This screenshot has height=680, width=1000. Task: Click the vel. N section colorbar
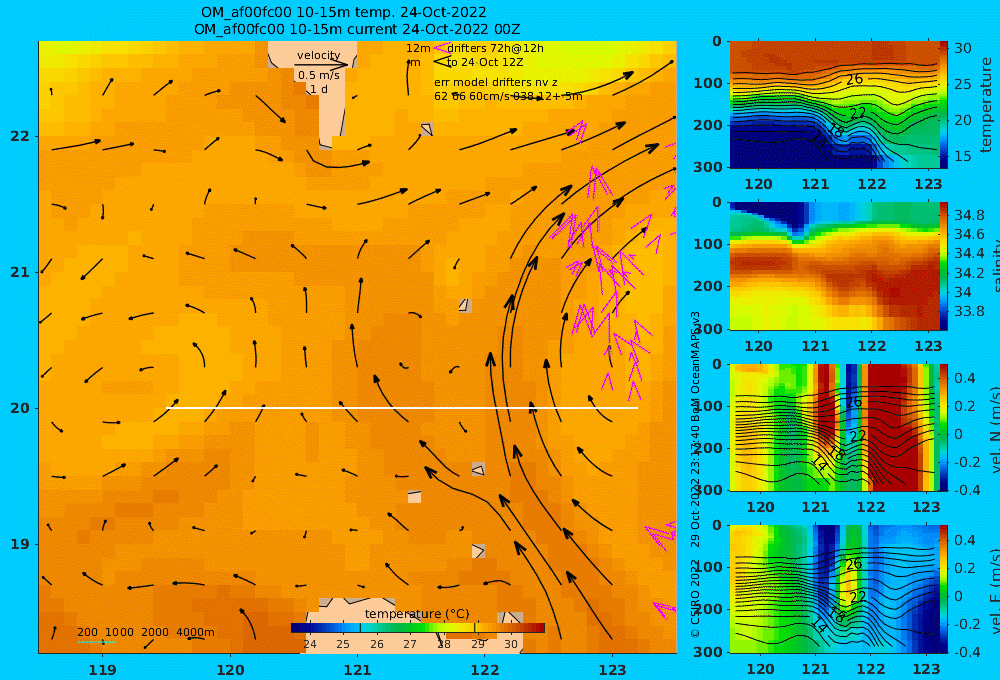click(x=944, y=427)
